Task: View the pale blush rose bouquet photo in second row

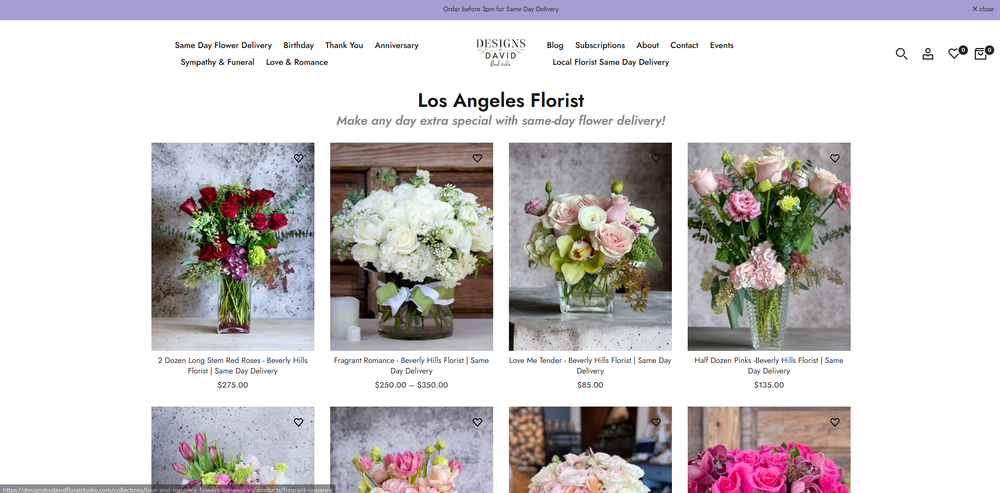Action: (590, 450)
